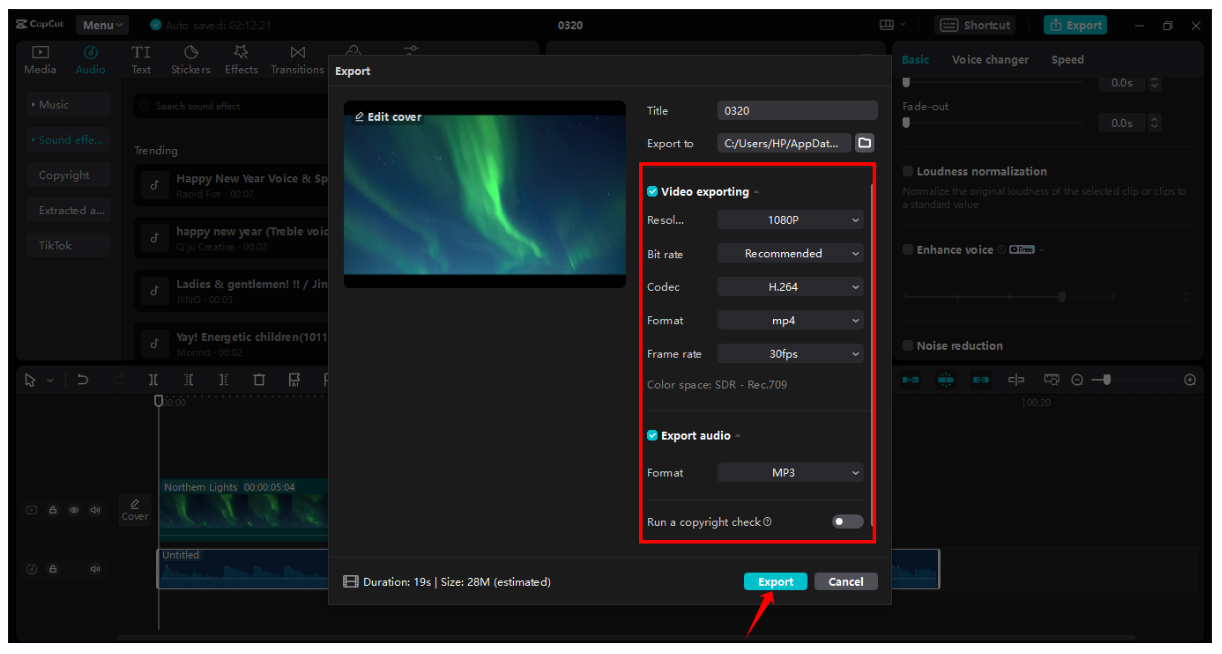This screenshot has height=654, width=1222.
Task: Click the Cover button beside video track
Action: point(134,510)
